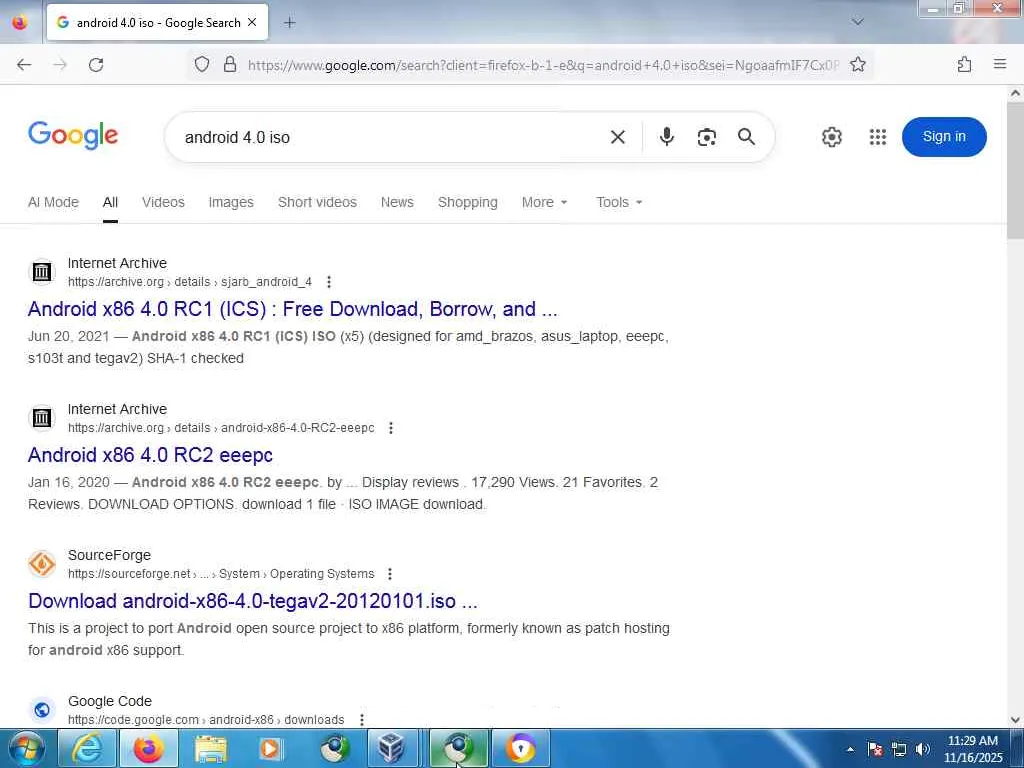Viewport: 1024px width, 768px height.
Task: Open more options for sjarb_android_4 result
Action: pyautogui.click(x=329, y=282)
